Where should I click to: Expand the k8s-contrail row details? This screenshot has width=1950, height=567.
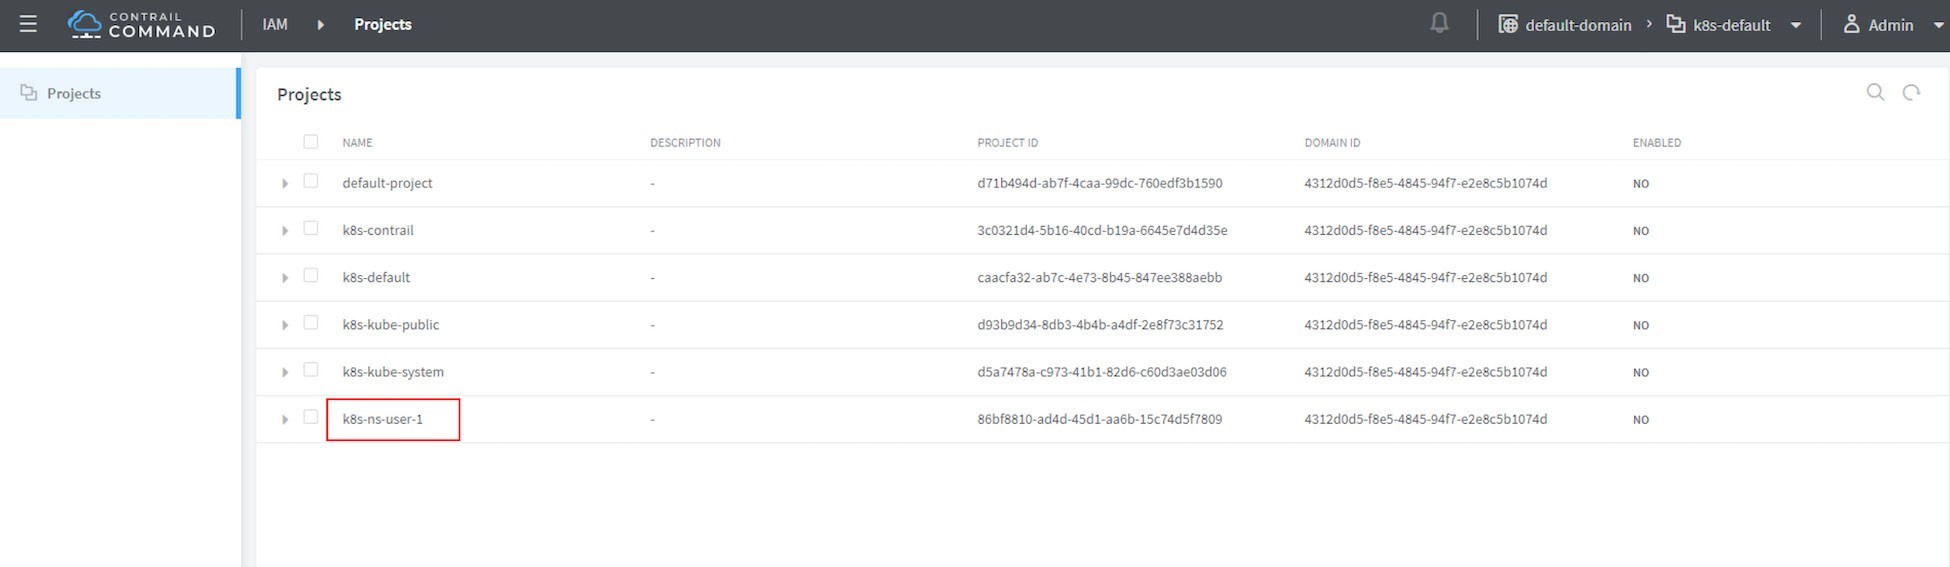pyautogui.click(x=285, y=231)
